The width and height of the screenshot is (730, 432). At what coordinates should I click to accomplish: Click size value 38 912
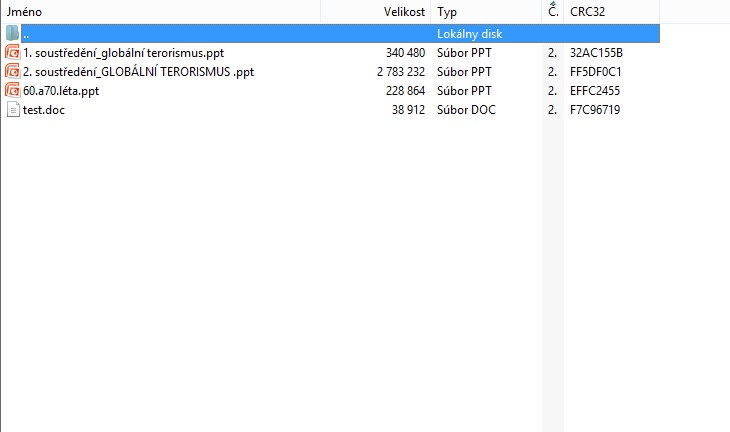point(408,110)
